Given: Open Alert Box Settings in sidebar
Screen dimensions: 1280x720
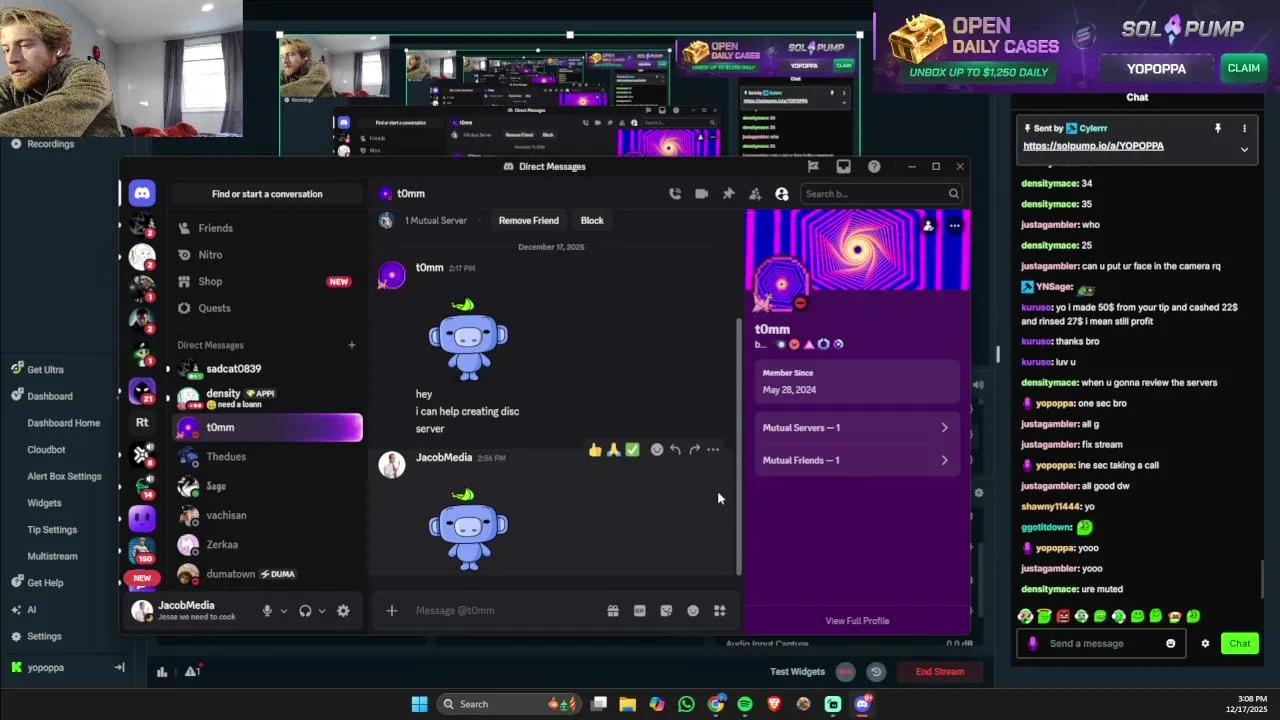Looking at the screenshot, I should point(64,477).
